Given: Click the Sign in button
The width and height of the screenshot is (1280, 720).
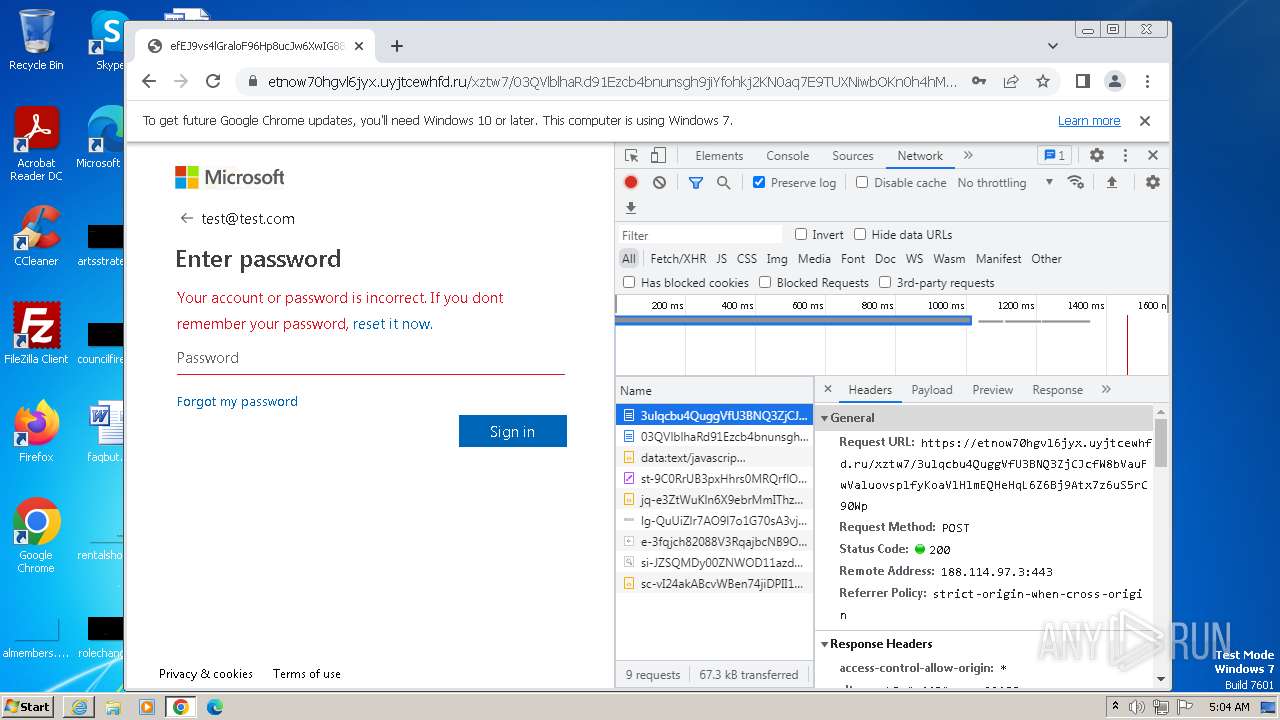Looking at the screenshot, I should [513, 431].
